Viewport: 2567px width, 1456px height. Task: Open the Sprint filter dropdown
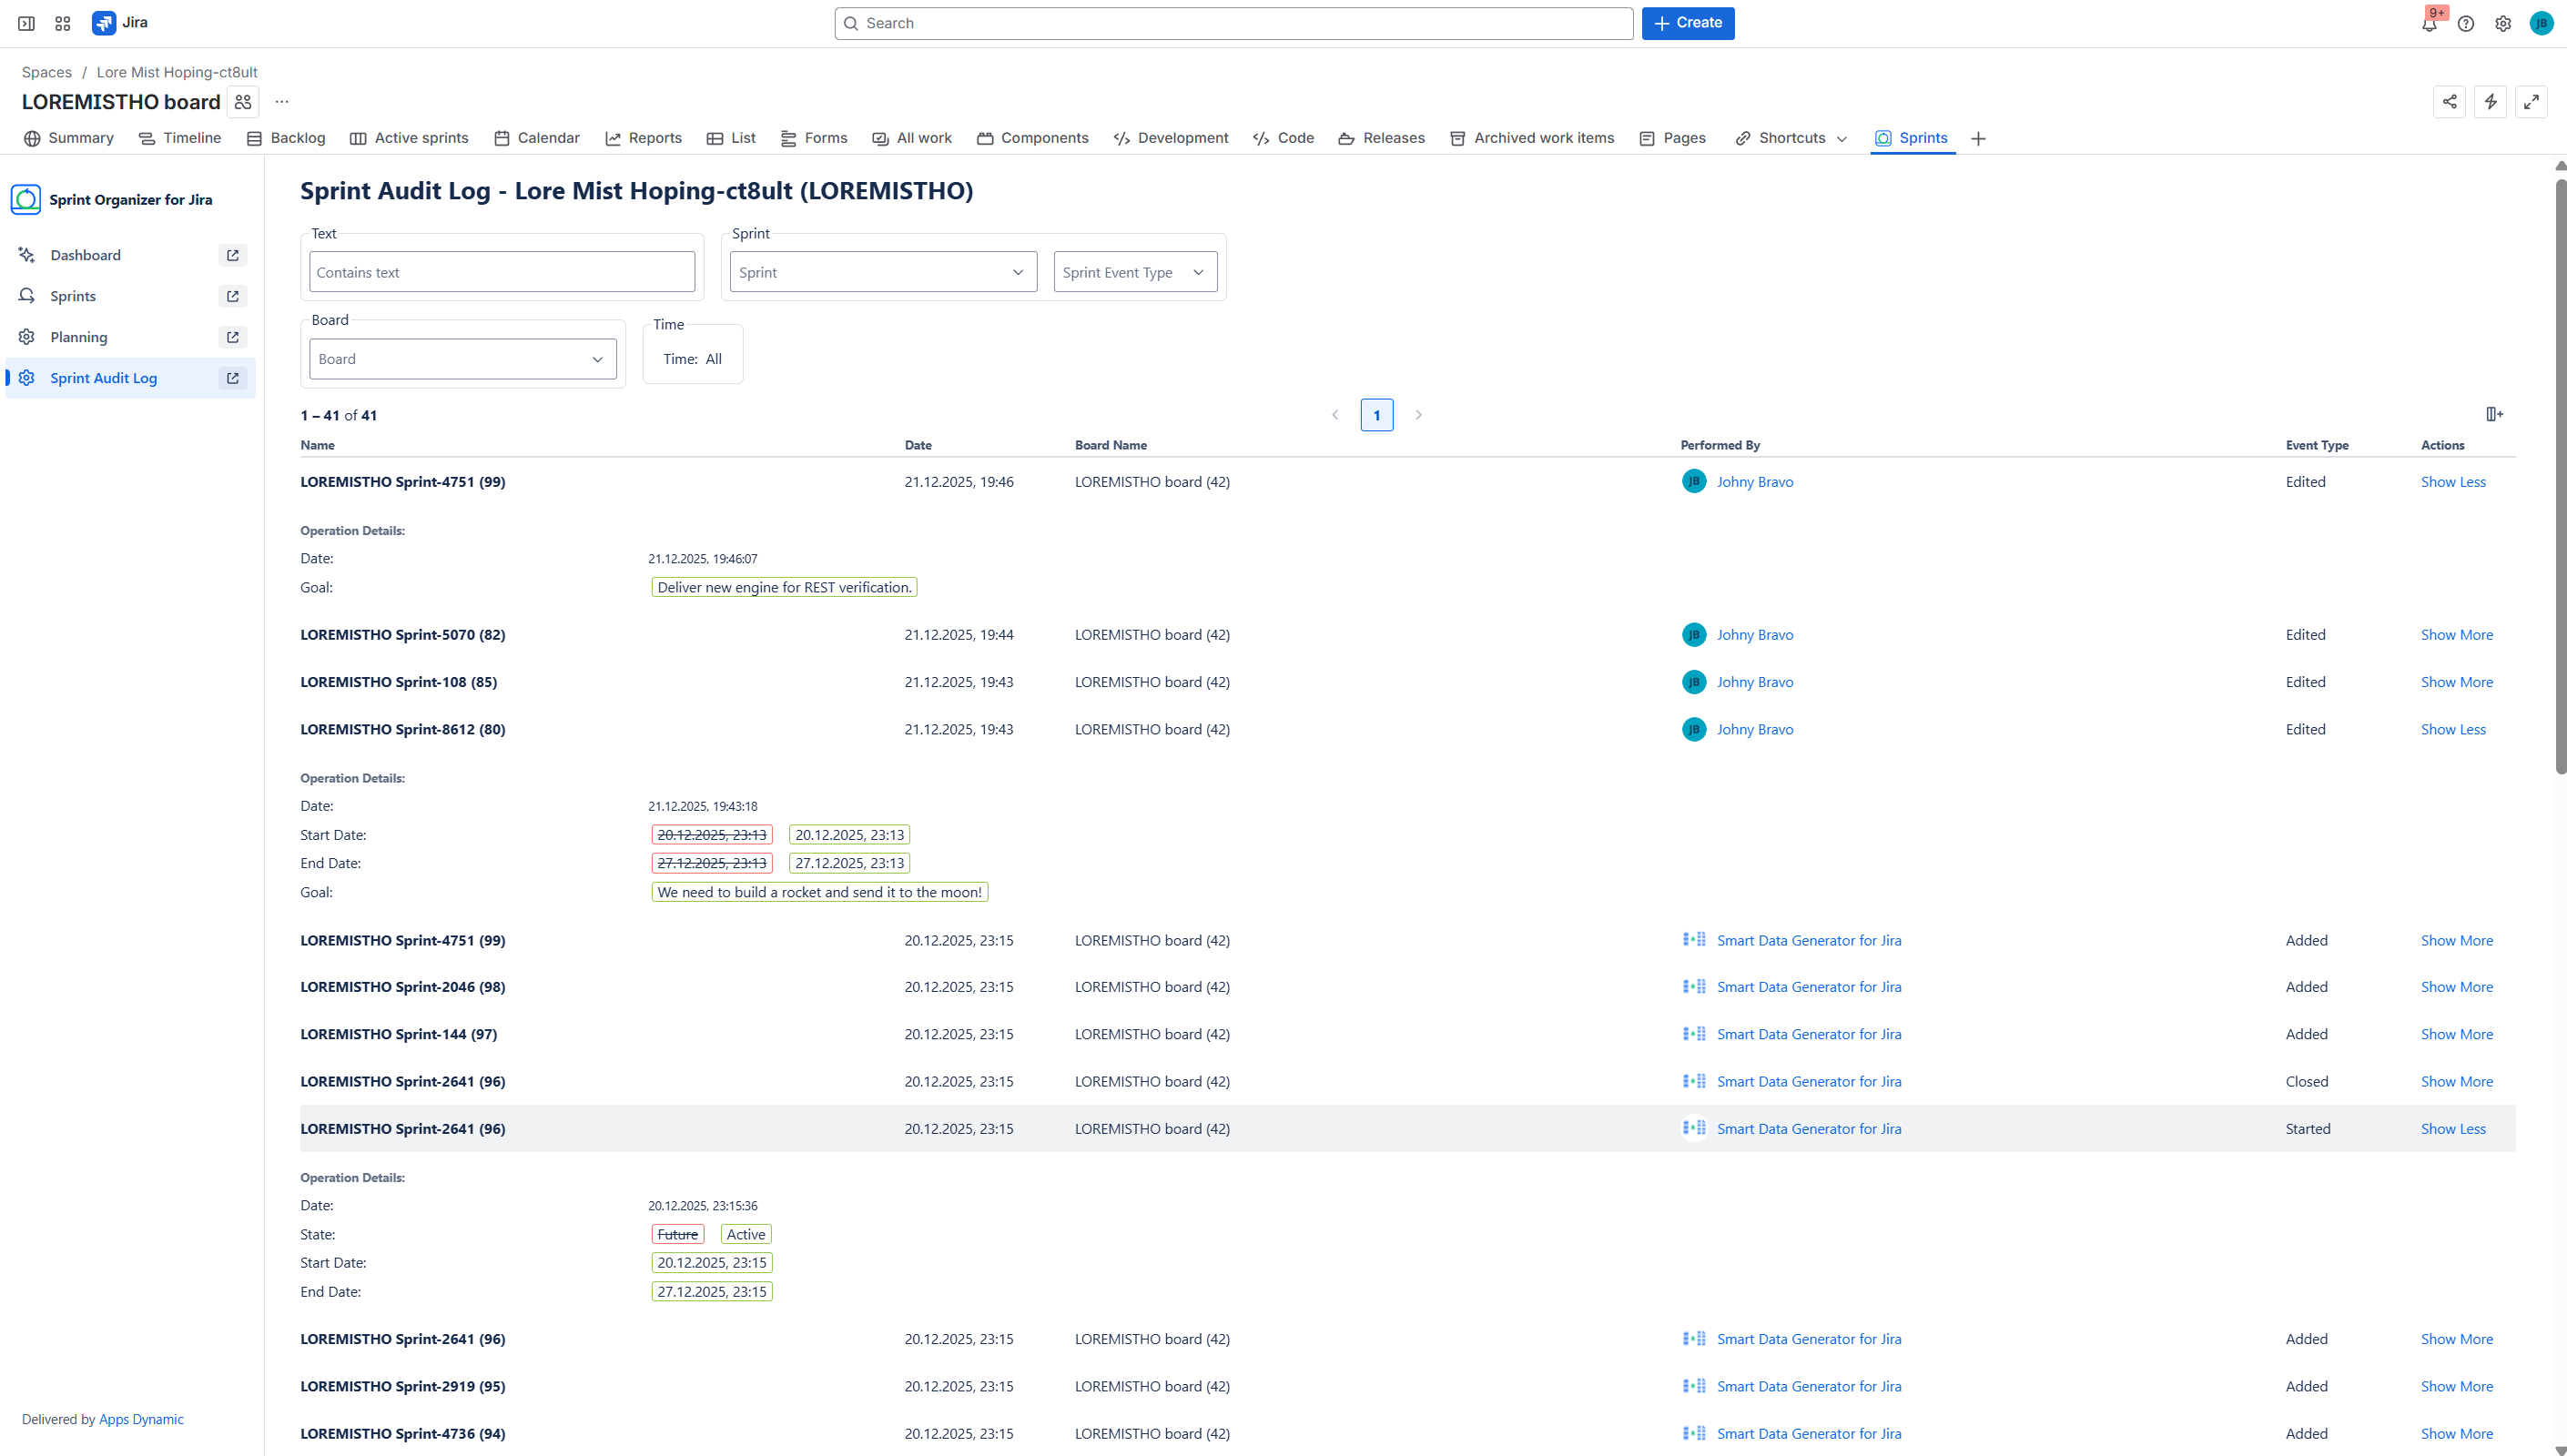tap(882, 272)
